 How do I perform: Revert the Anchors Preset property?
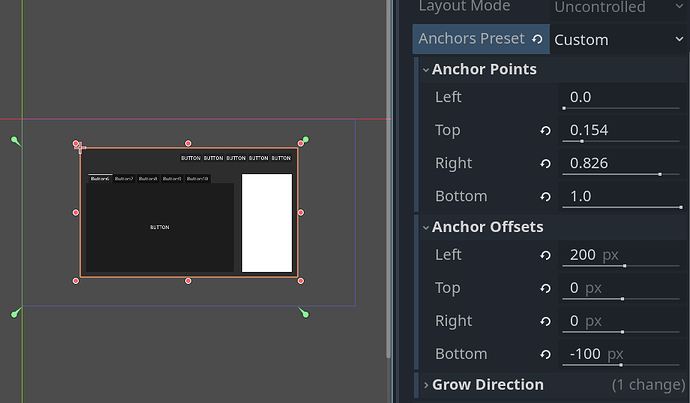pyautogui.click(x=538, y=40)
